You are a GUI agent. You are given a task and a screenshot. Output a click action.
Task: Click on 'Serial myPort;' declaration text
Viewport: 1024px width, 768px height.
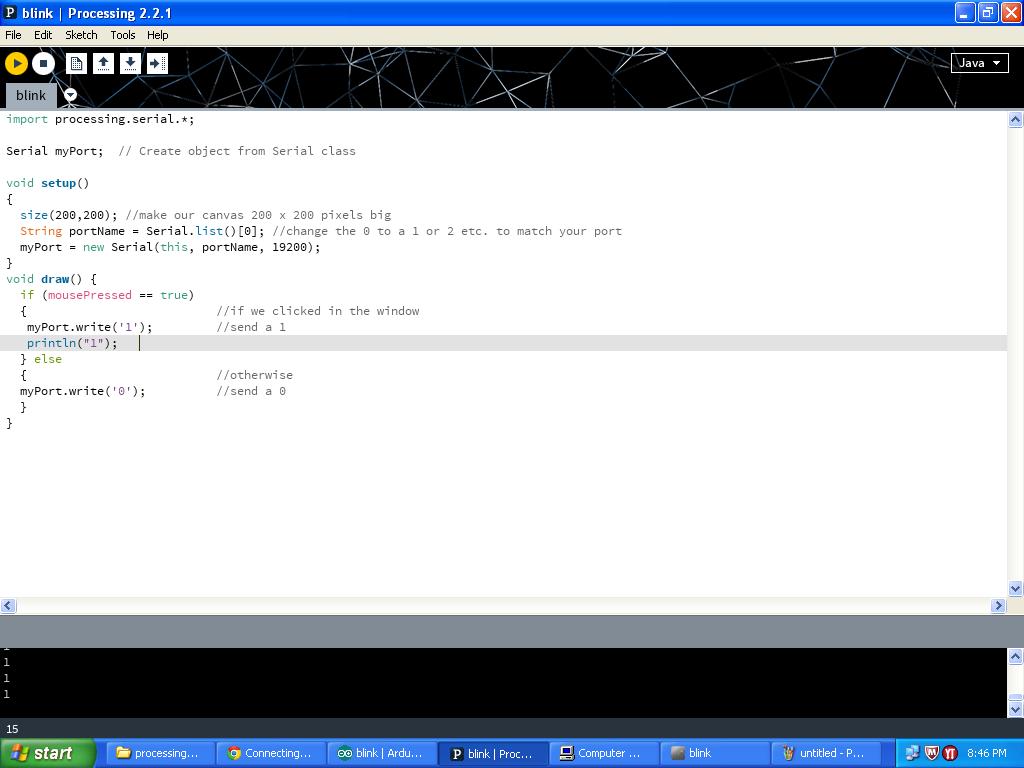(x=54, y=151)
